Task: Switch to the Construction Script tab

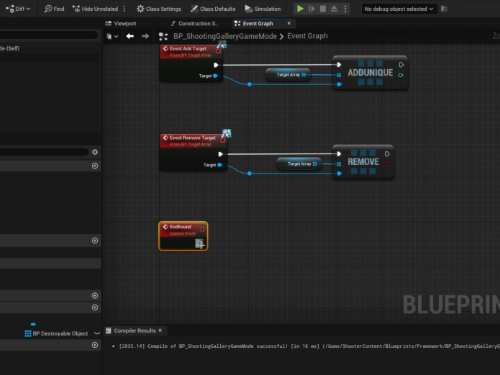Action: click(x=193, y=23)
